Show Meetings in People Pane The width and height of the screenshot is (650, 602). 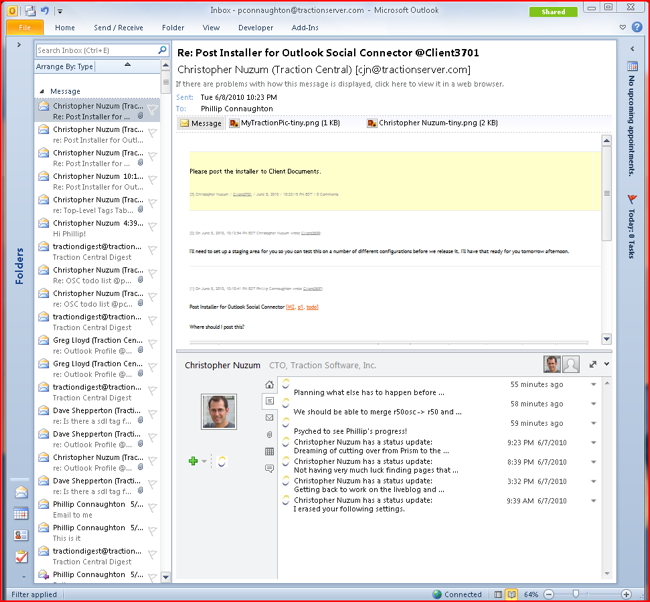[269, 452]
